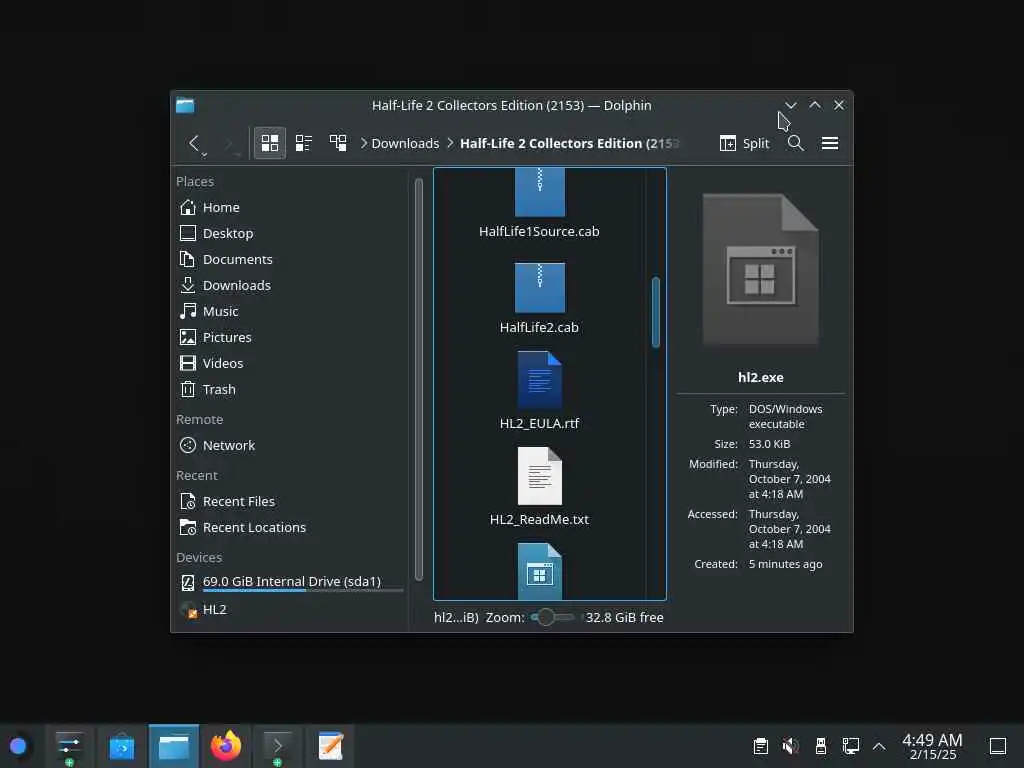Select the HL2_EULA.rtf file icon
1024x768 pixels.
click(539, 380)
